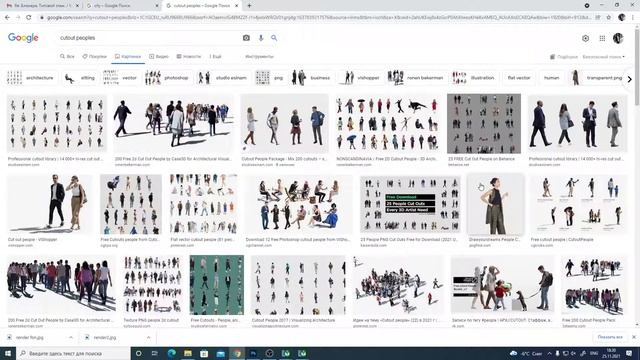Open Cortana circle icon in taskbar
The height and width of the screenshot is (360, 640).
[138, 353]
